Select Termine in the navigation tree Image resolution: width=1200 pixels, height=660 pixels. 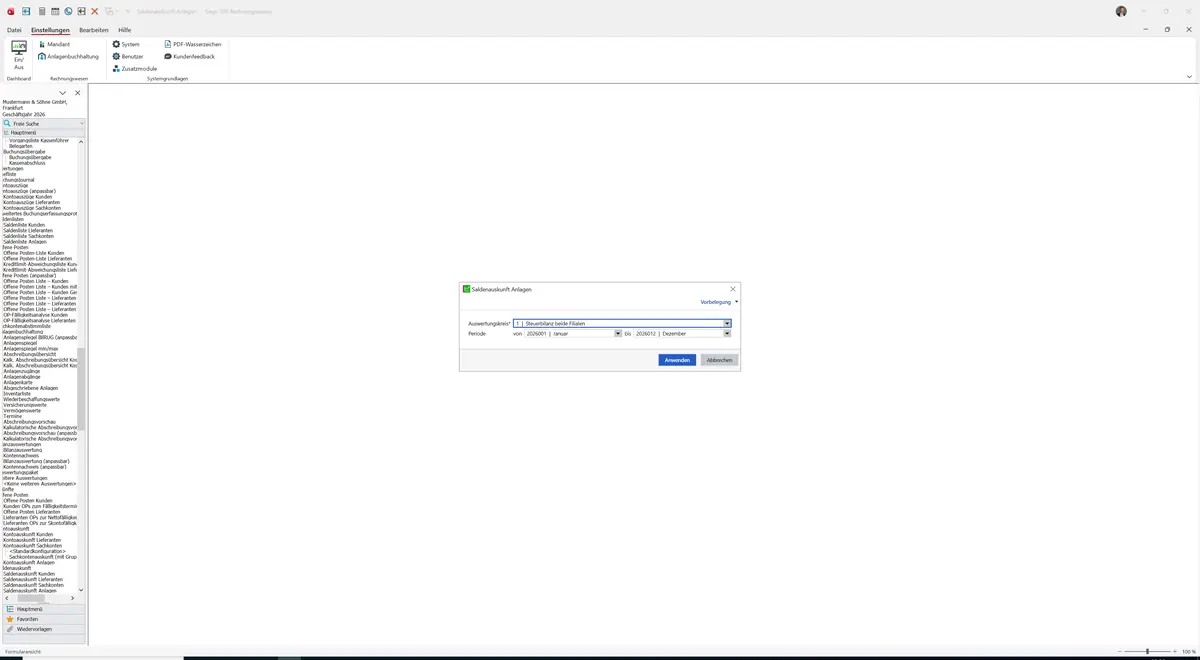click(x=13, y=416)
